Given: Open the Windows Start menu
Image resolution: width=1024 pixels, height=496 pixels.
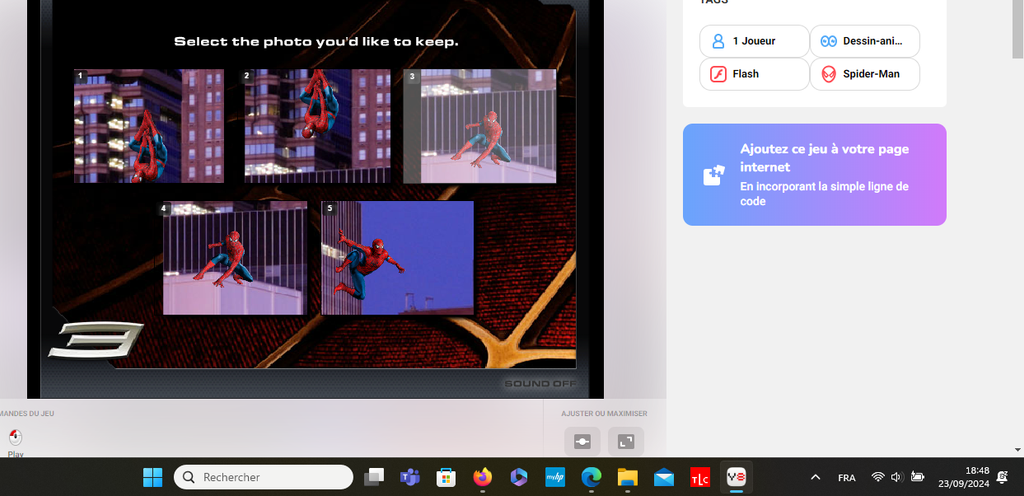Looking at the screenshot, I should point(153,477).
